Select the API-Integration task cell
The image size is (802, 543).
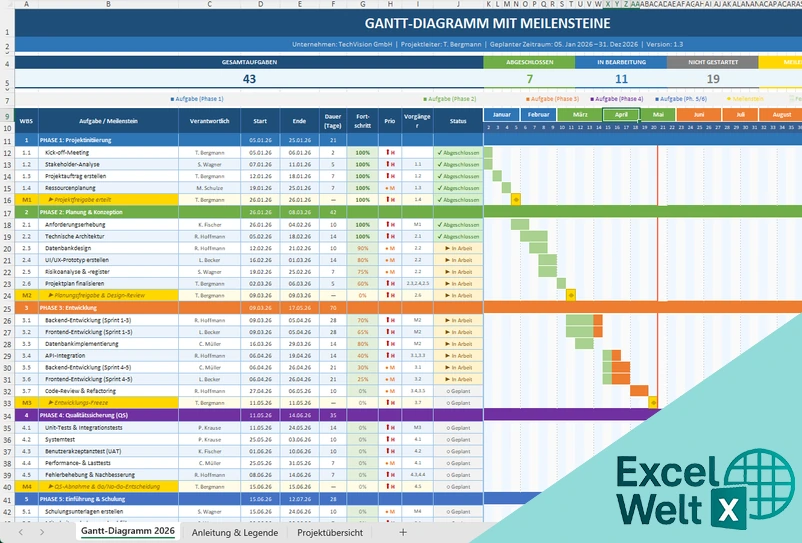tap(108, 355)
